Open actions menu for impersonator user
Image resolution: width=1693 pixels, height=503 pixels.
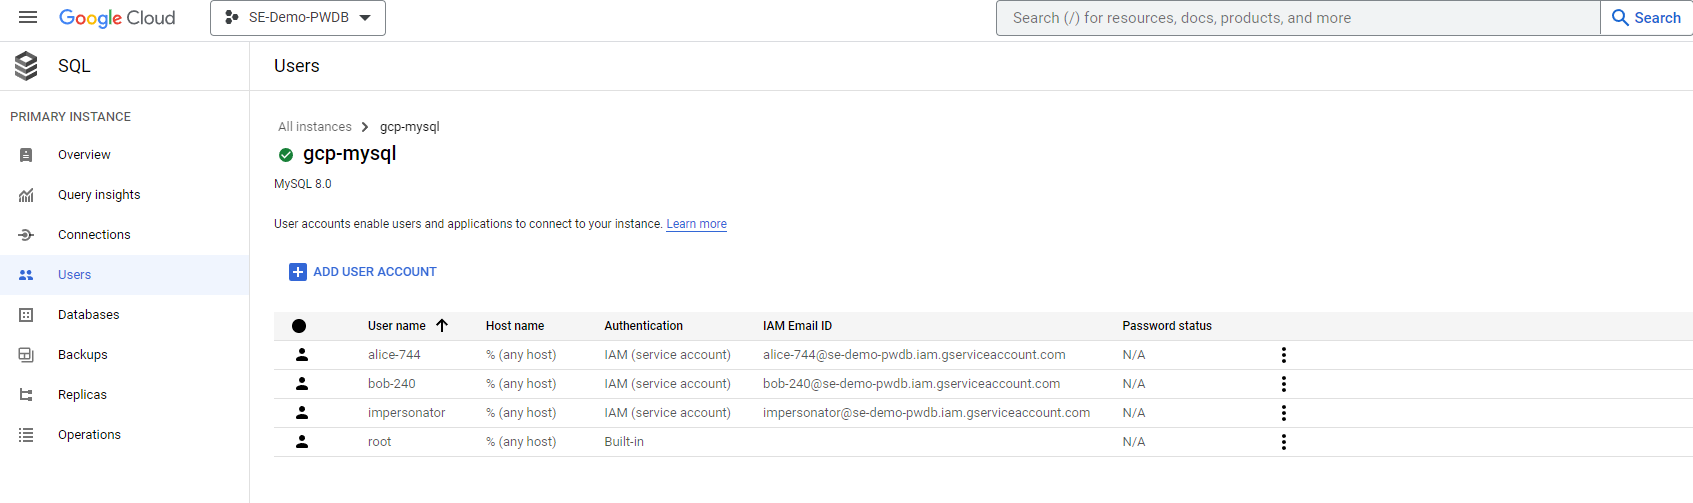point(1283,413)
